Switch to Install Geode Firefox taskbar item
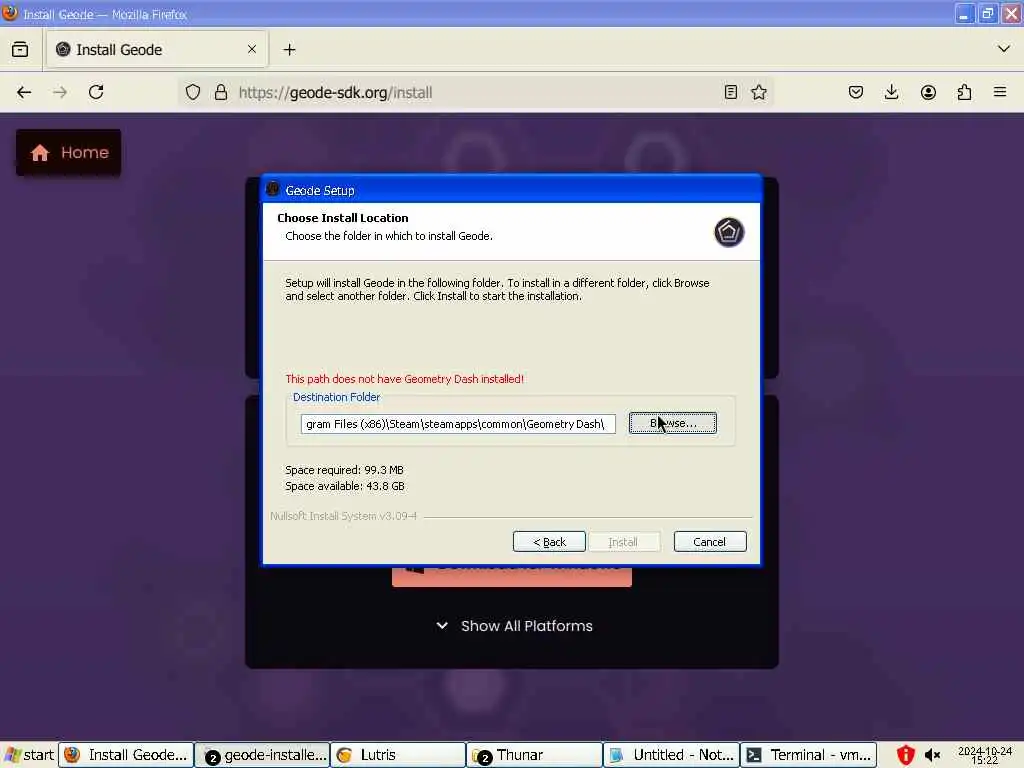Image resolution: width=1024 pixels, height=768 pixels. pyautogui.click(x=126, y=755)
